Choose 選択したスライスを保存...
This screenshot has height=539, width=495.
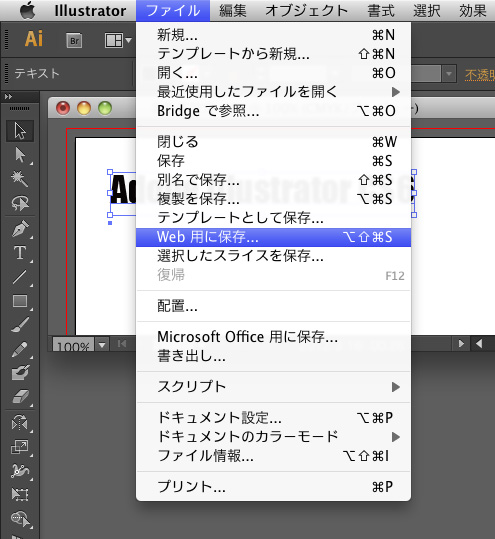(273, 256)
